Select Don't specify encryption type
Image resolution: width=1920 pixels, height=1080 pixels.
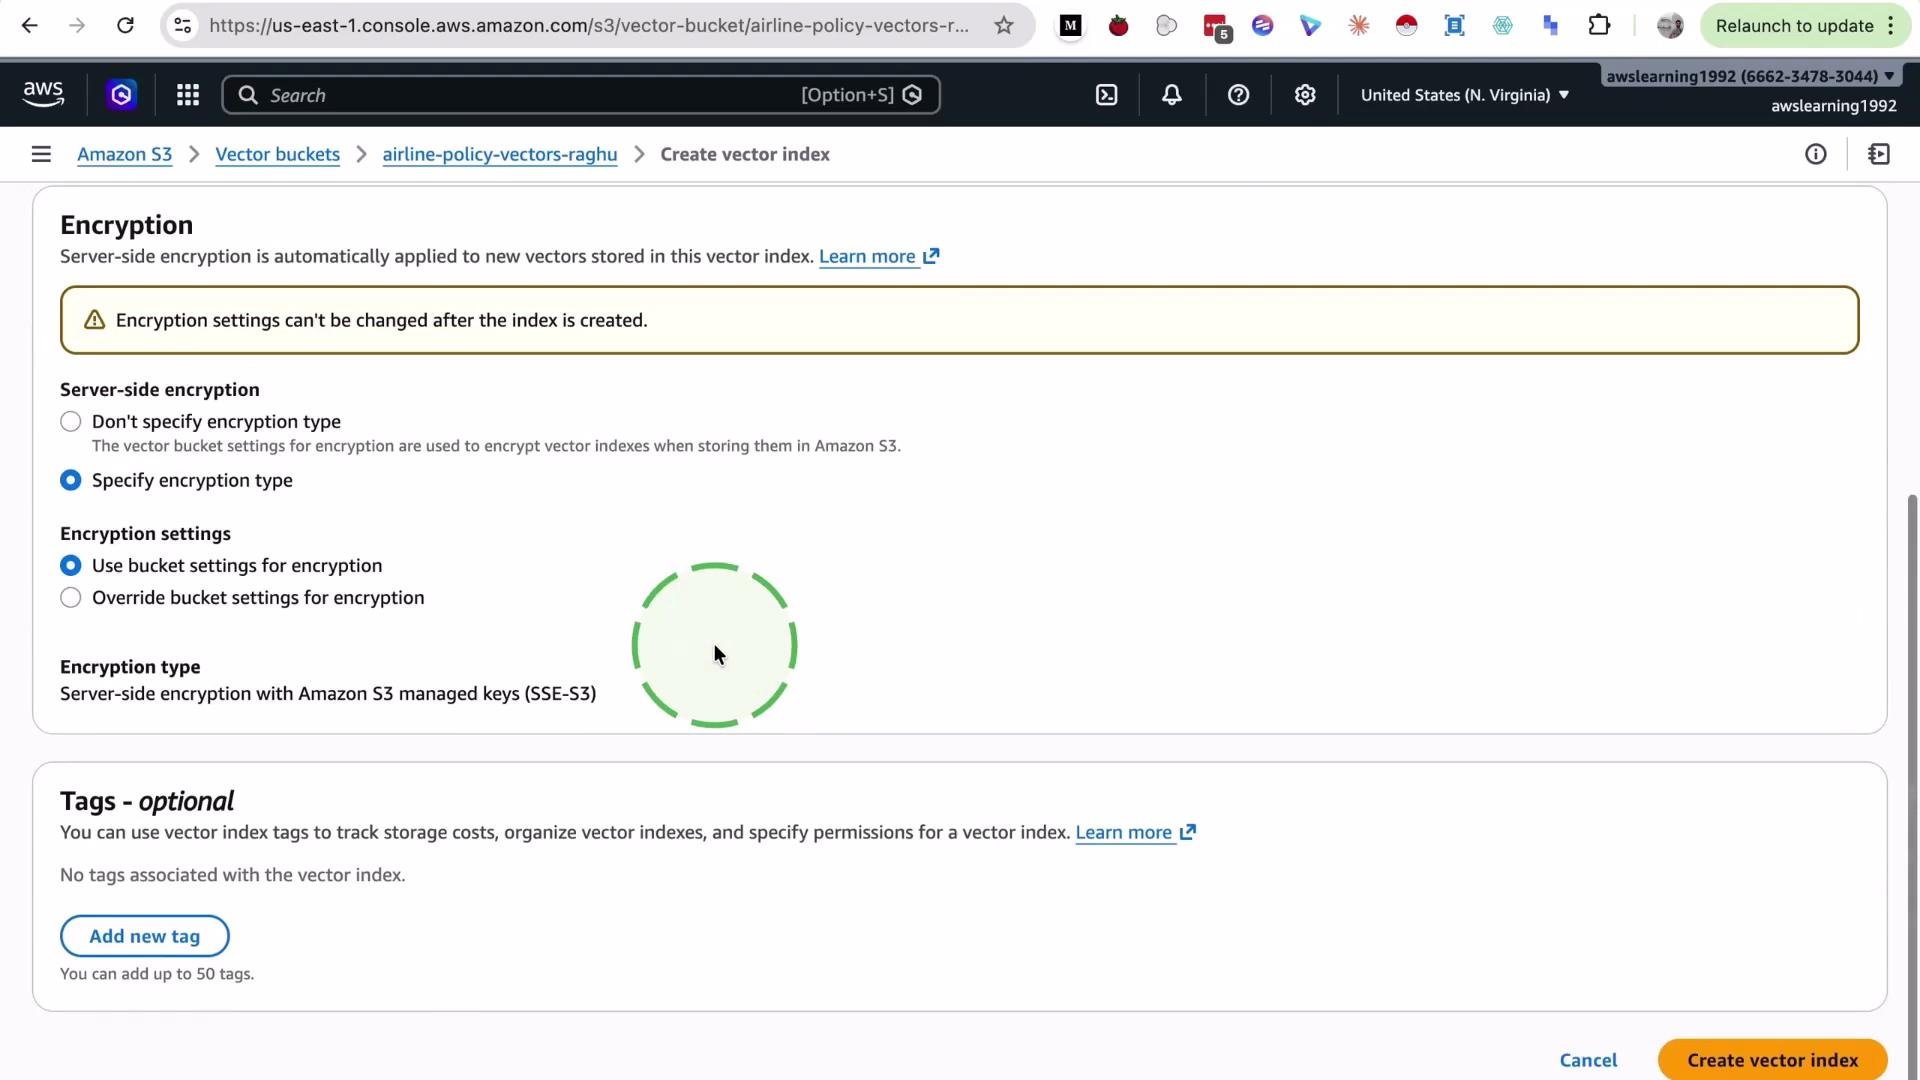(71, 422)
